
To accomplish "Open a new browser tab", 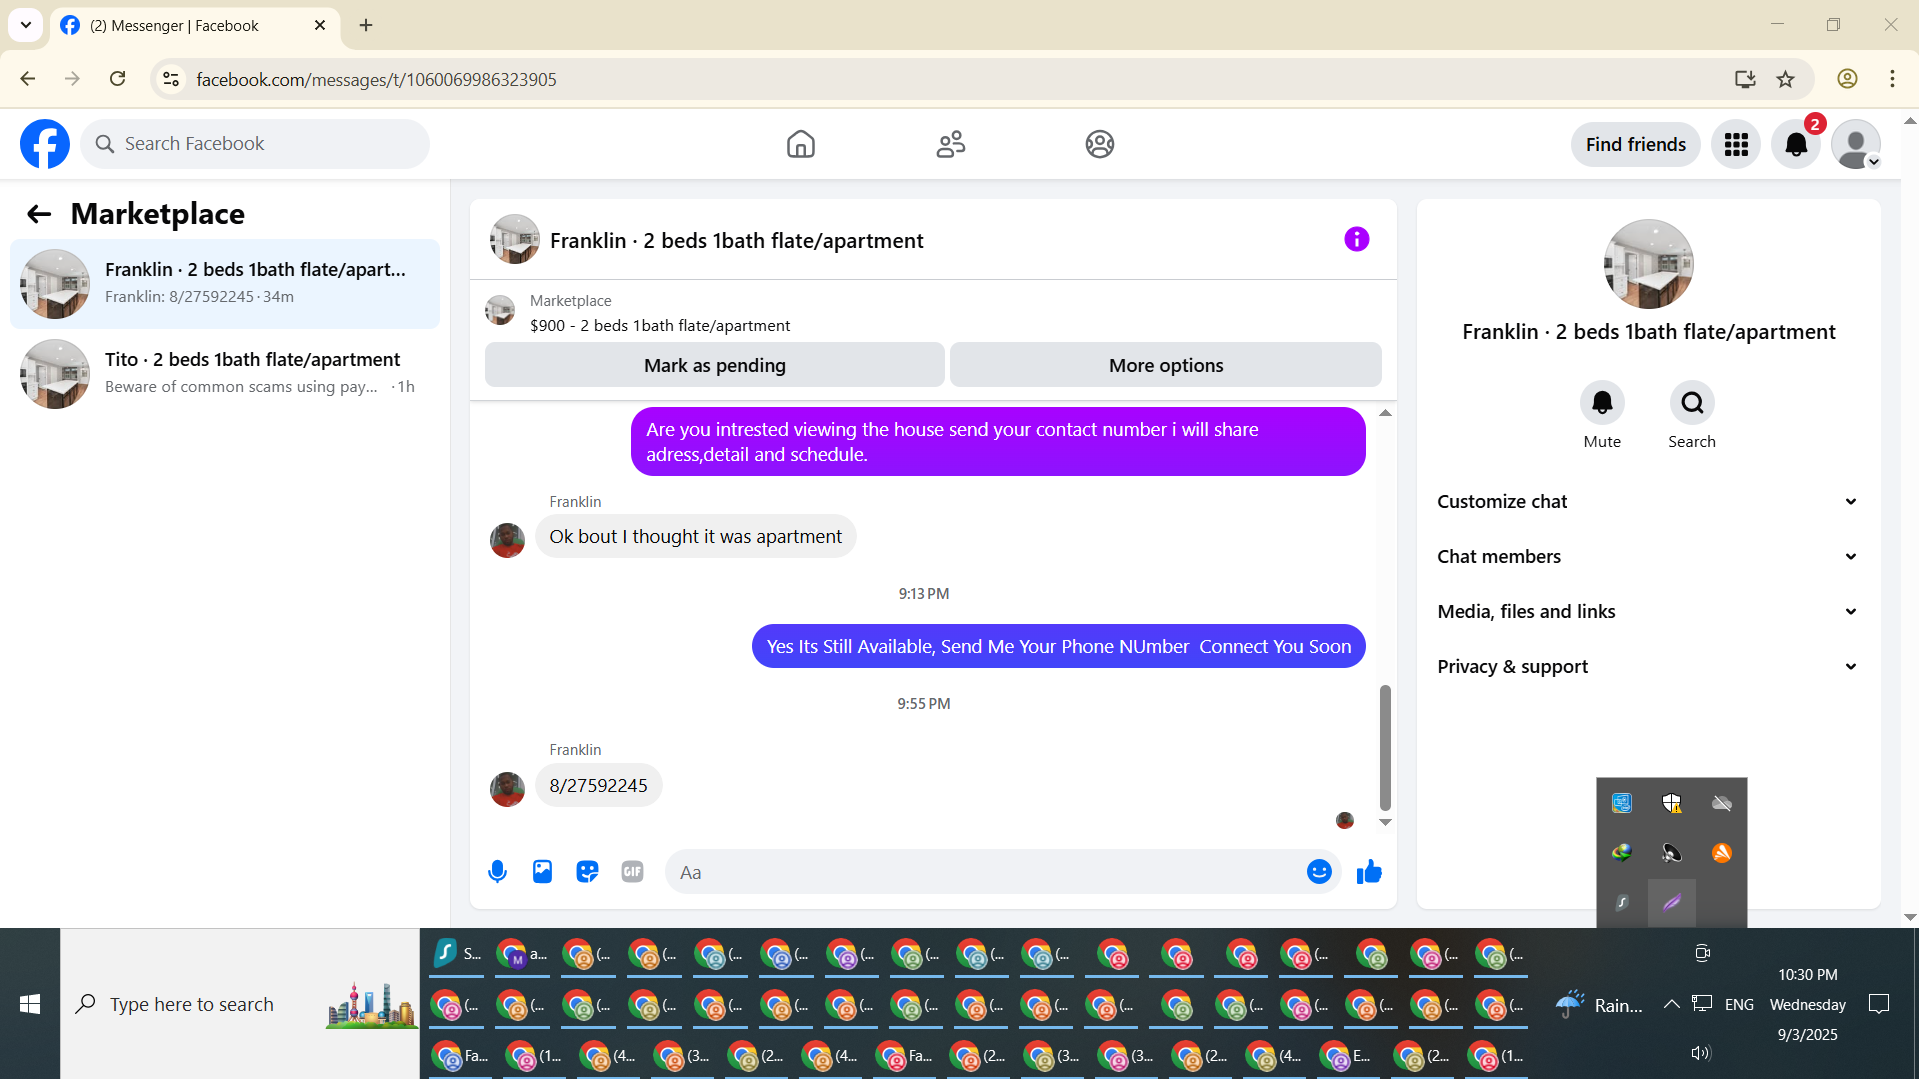I will 366,25.
